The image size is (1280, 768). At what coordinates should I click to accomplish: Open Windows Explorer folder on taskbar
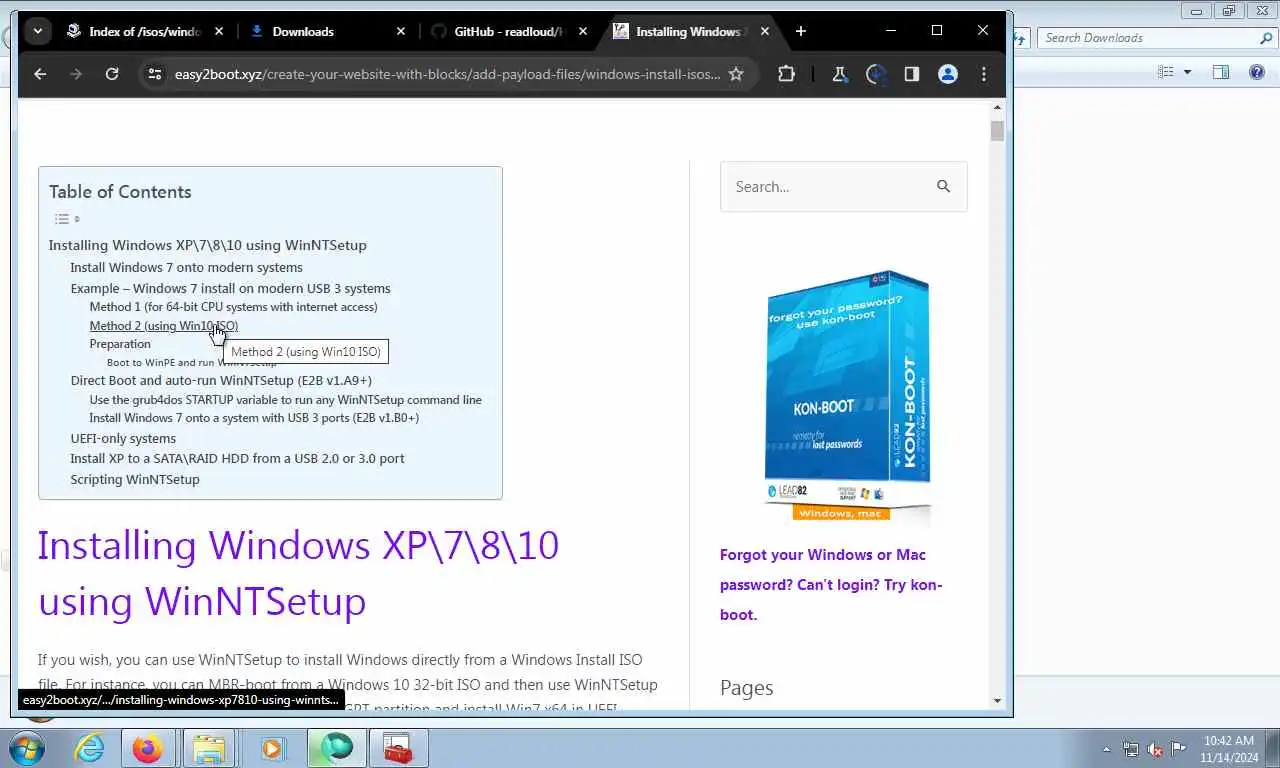(209, 748)
